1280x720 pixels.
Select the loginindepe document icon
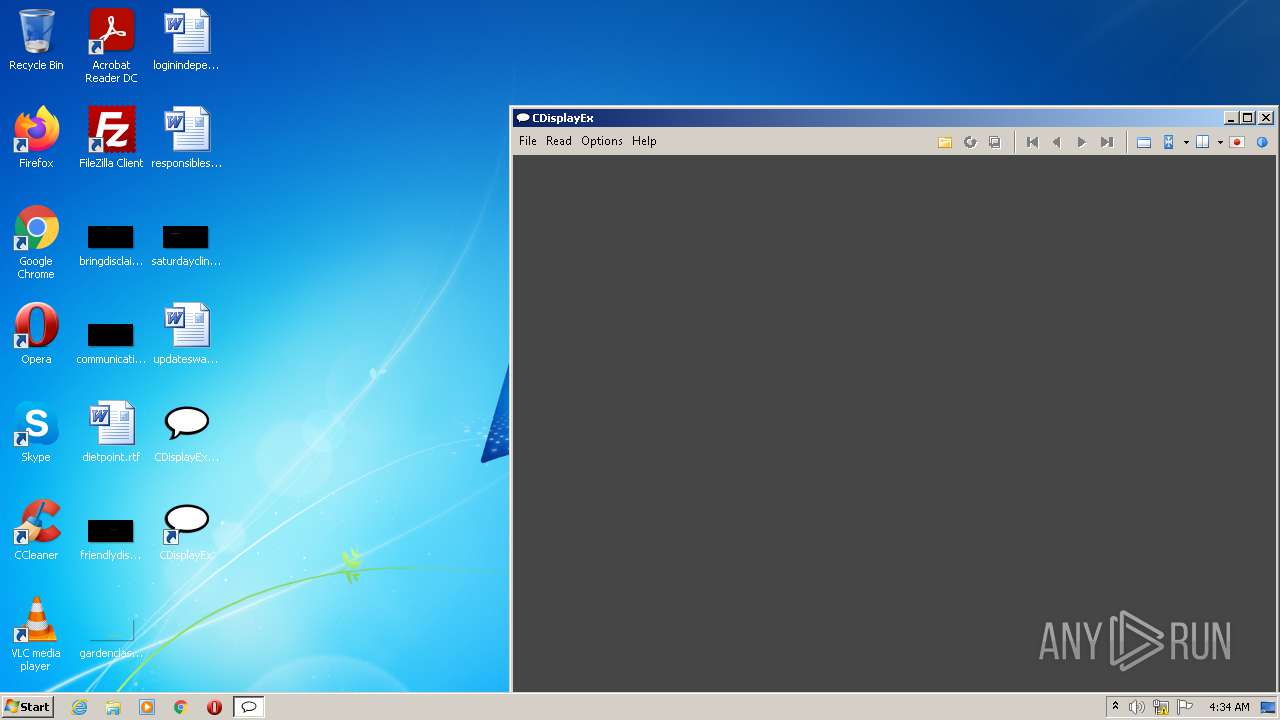point(186,41)
